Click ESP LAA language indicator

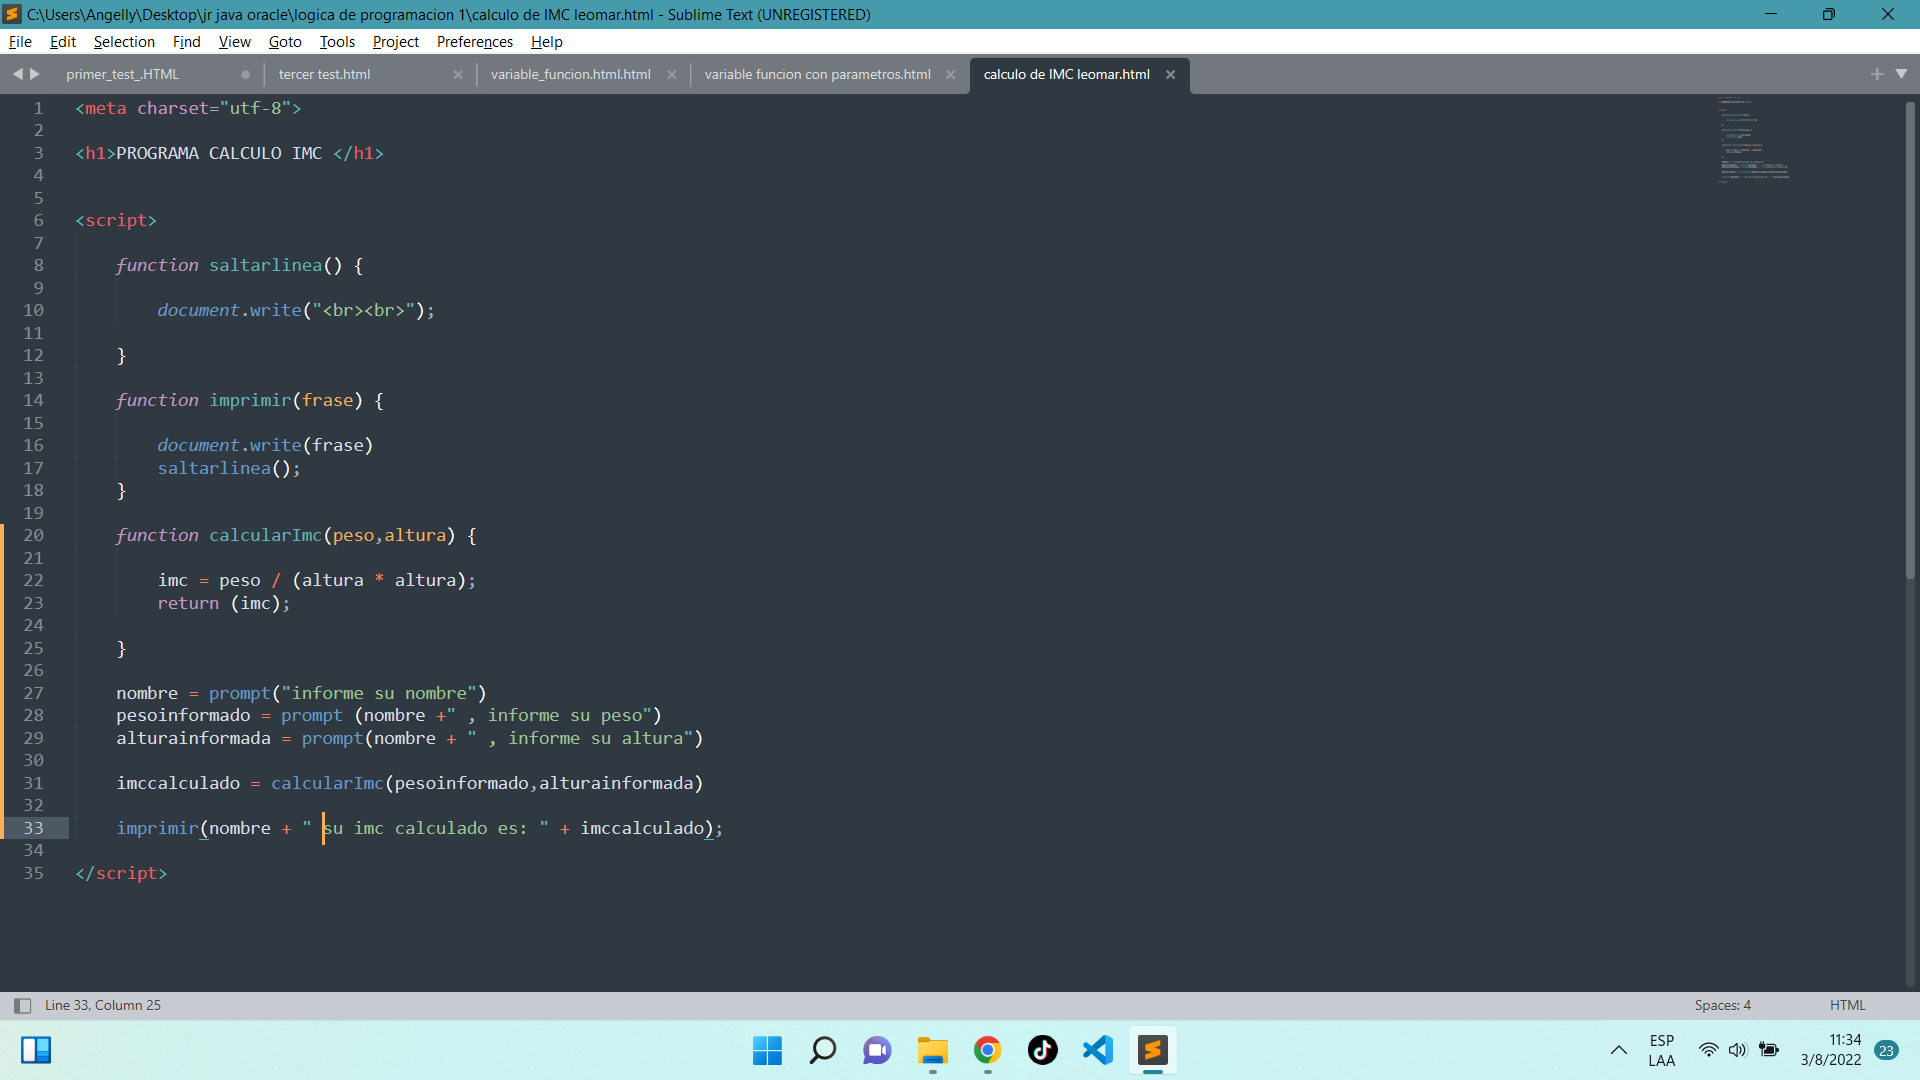tap(1661, 1050)
